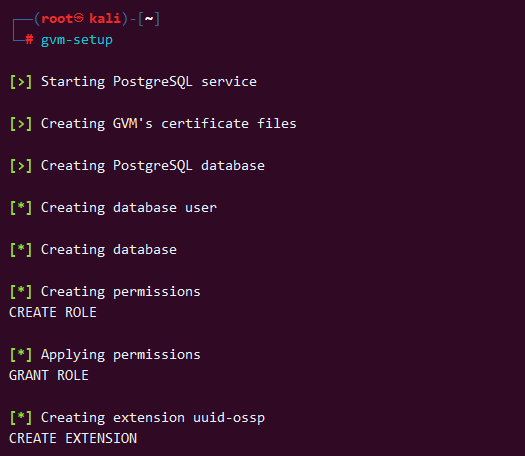
Task: Click the red root username in prompt
Action: 57,18
